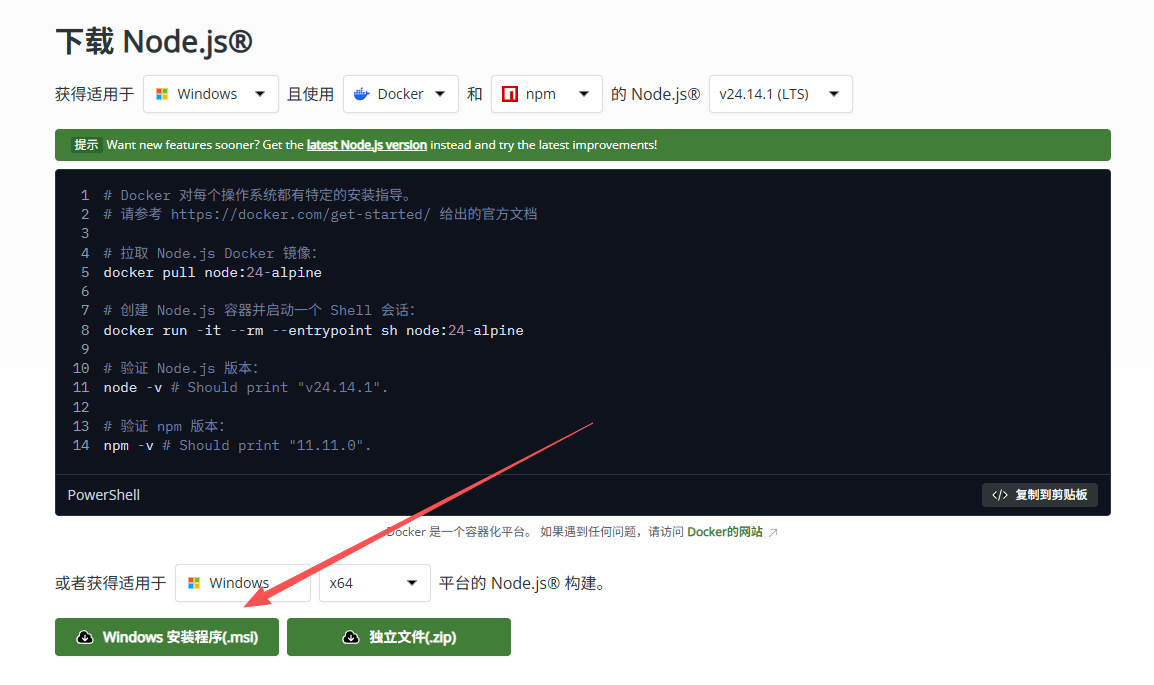Viewport: 1154px width, 685px height.
Task: Click the external link arrow beside Docker的网站
Action: pos(773,532)
